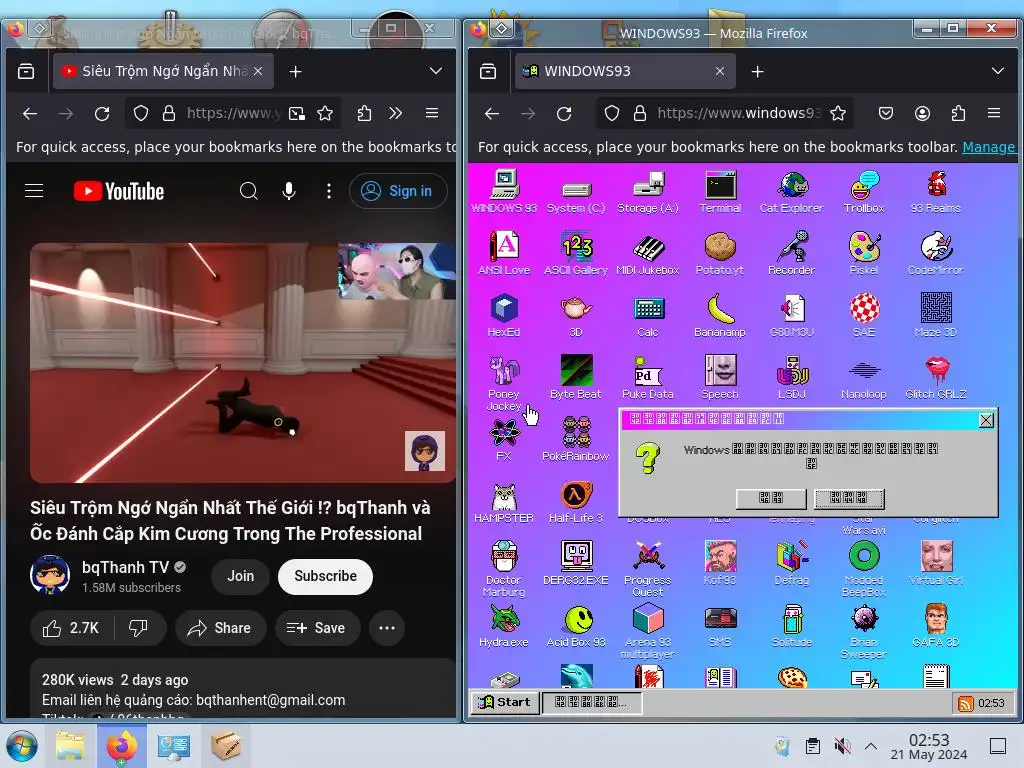Viewport: 1024px width, 768px height.
Task: Open Cat Explorer browser icon
Action: click(792, 193)
